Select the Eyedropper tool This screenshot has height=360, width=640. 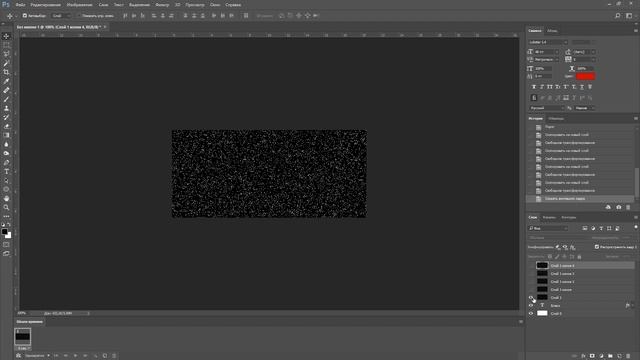[6, 81]
